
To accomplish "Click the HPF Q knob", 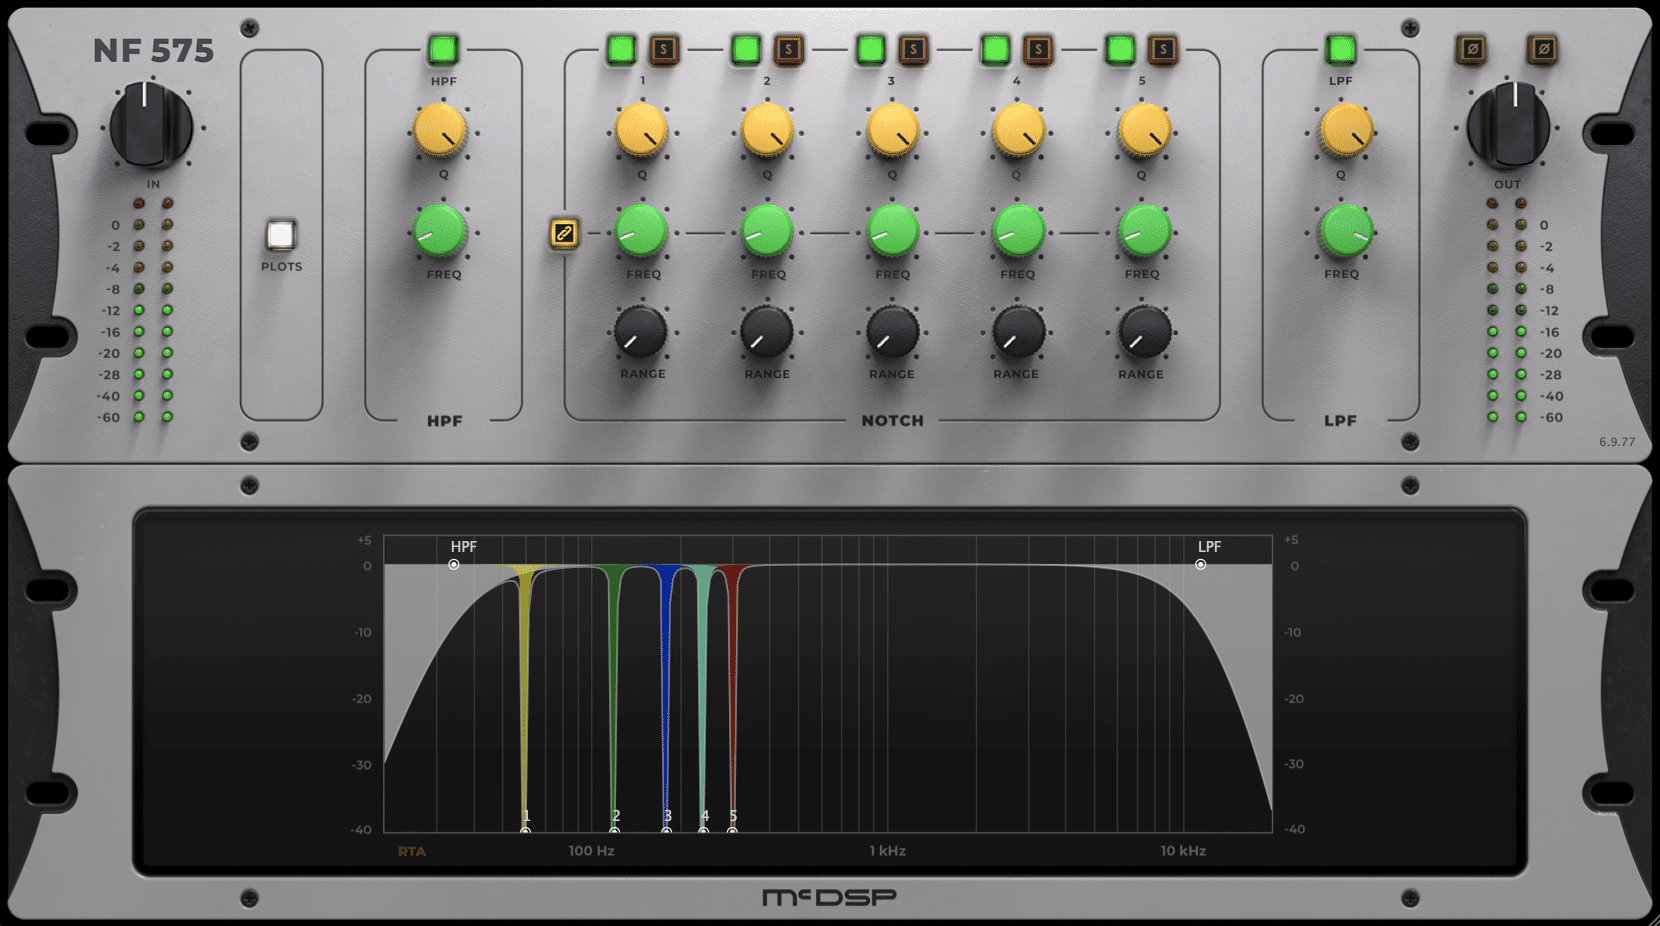I will click(440, 131).
